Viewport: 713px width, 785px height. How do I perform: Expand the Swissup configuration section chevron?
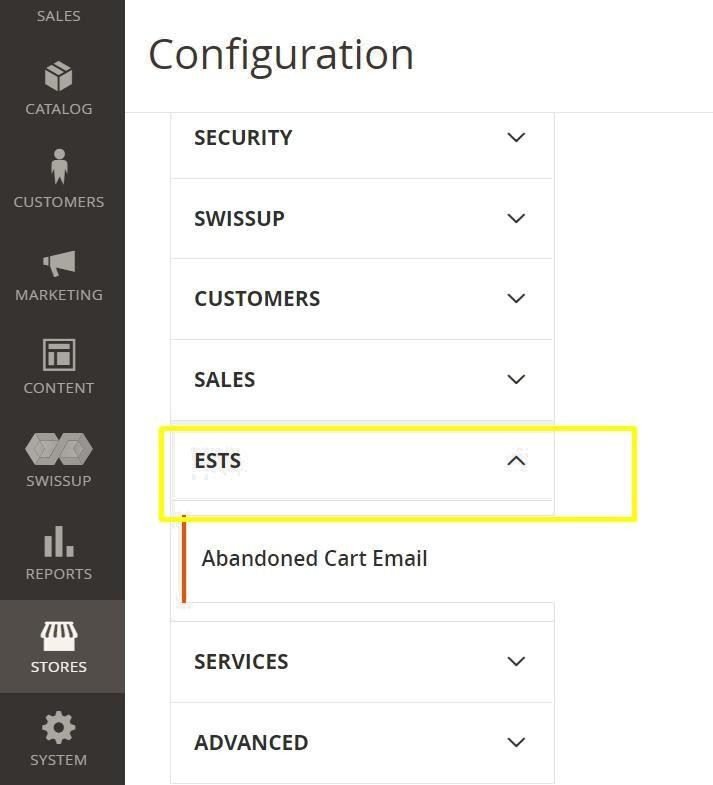pyautogui.click(x=516, y=218)
